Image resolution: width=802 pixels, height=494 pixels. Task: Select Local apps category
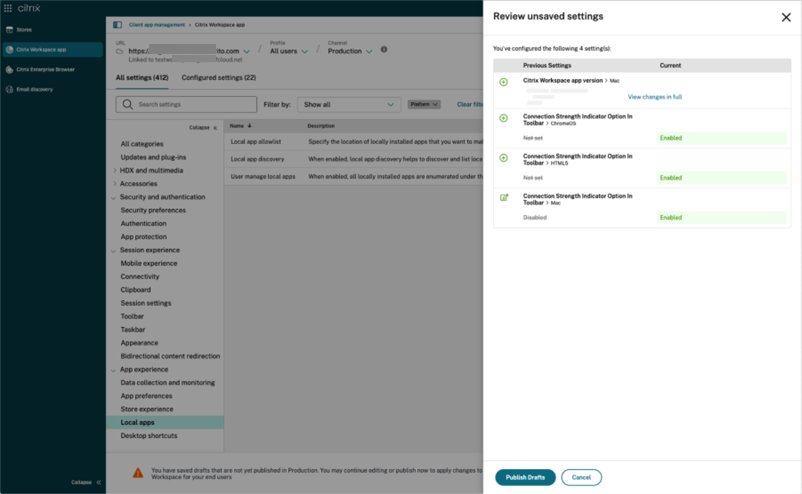click(x=165, y=422)
